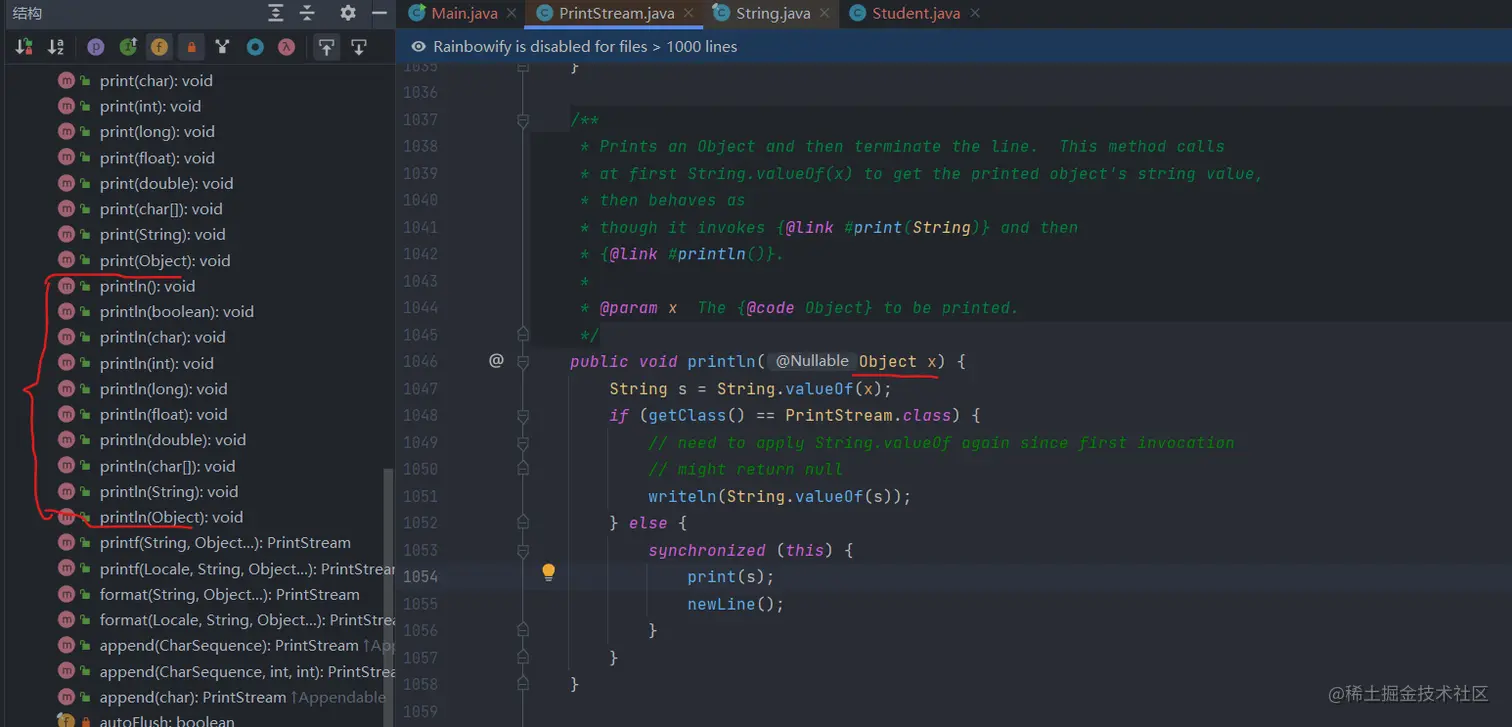Click writeln(String.valueOf(s)) on line 1051
Screen dimensions: 1512x727
(x=780, y=496)
